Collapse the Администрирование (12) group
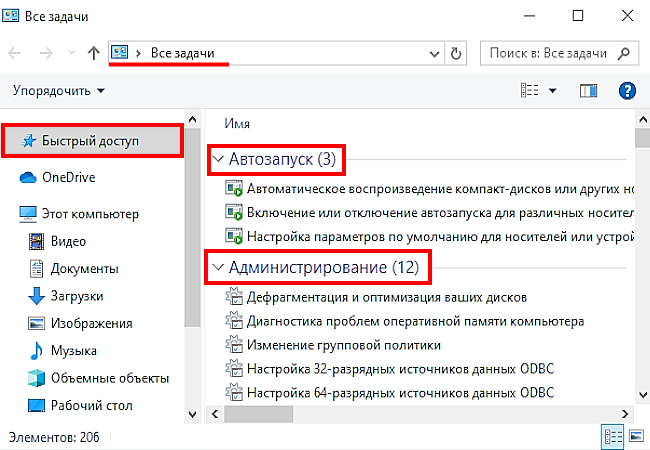This screenshot has width=650, height=450. coord(218,267)
